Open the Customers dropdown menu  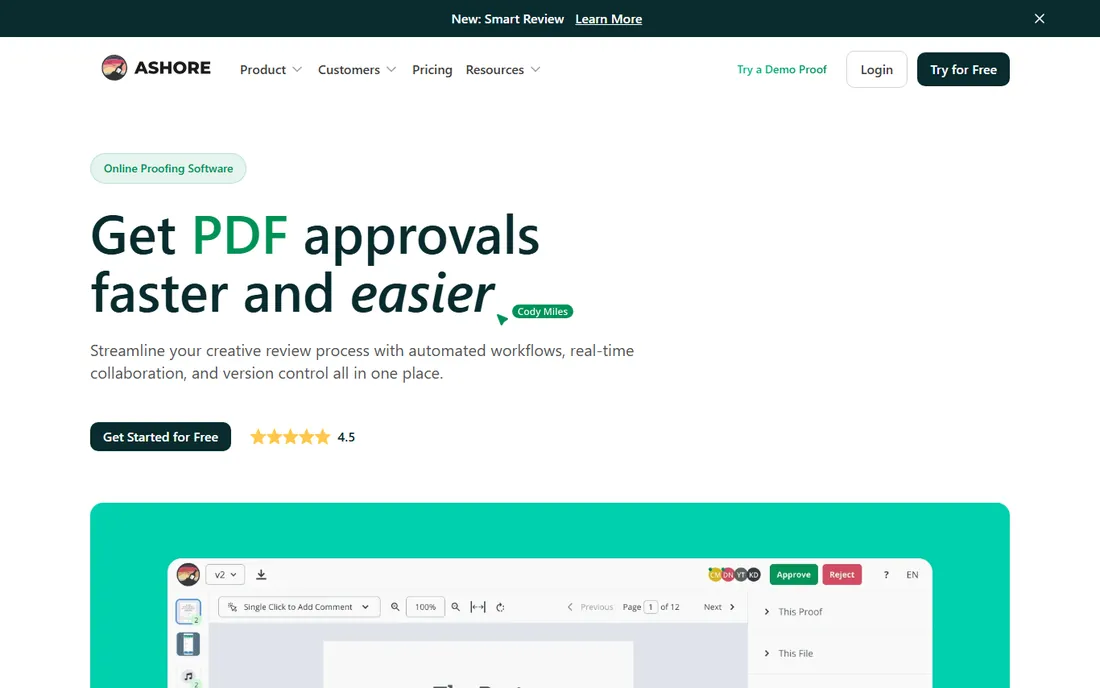tap(357, 69)
